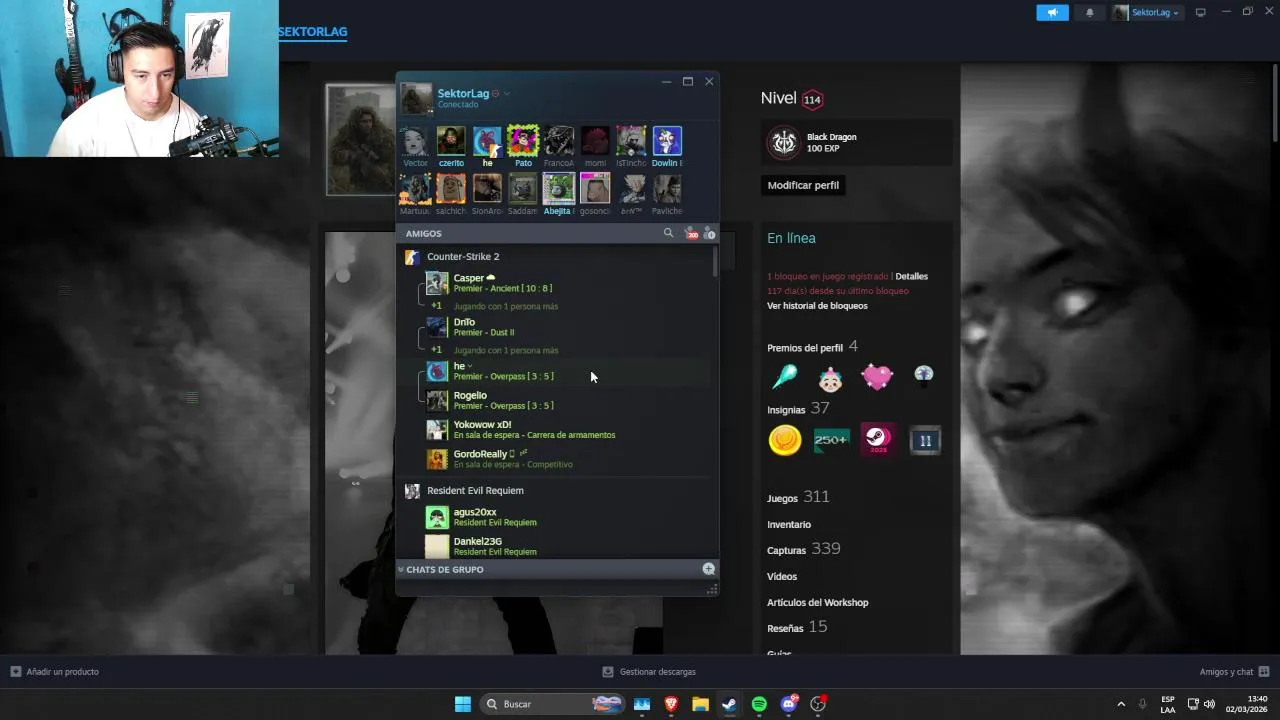Open Artículos del Workshop link

coord(818,602)
